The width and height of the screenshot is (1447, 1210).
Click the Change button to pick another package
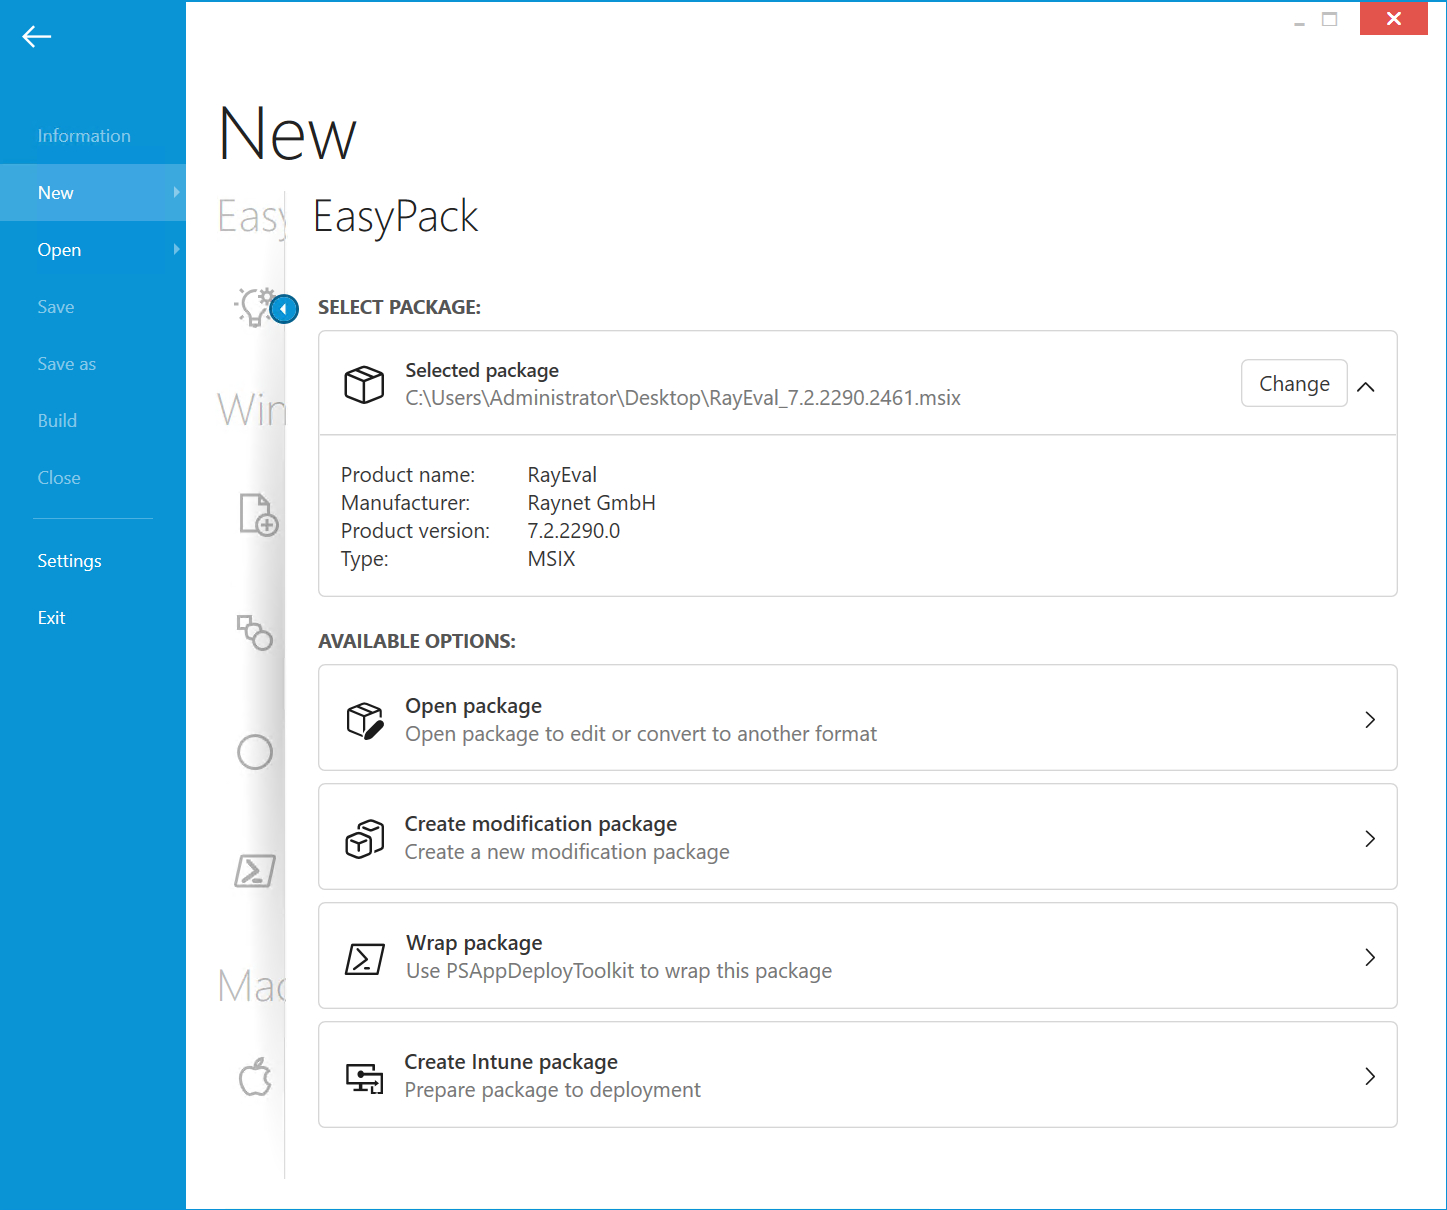tap(1294, 383)
